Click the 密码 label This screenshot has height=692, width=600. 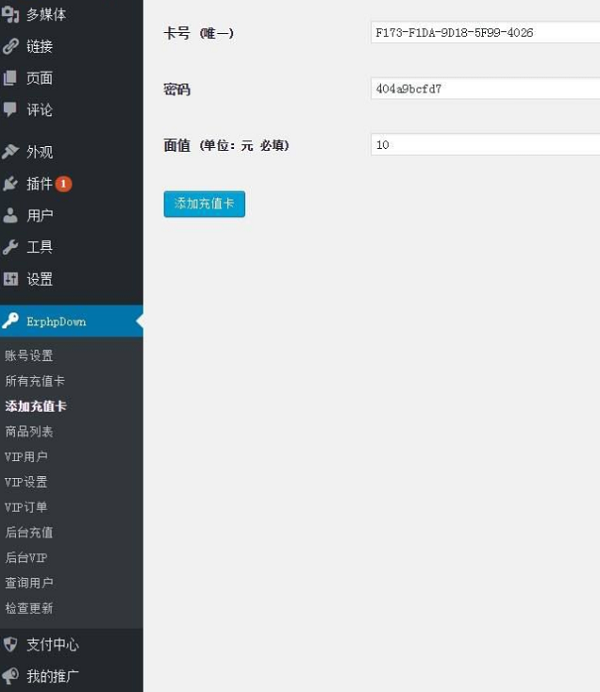point(177,90)
